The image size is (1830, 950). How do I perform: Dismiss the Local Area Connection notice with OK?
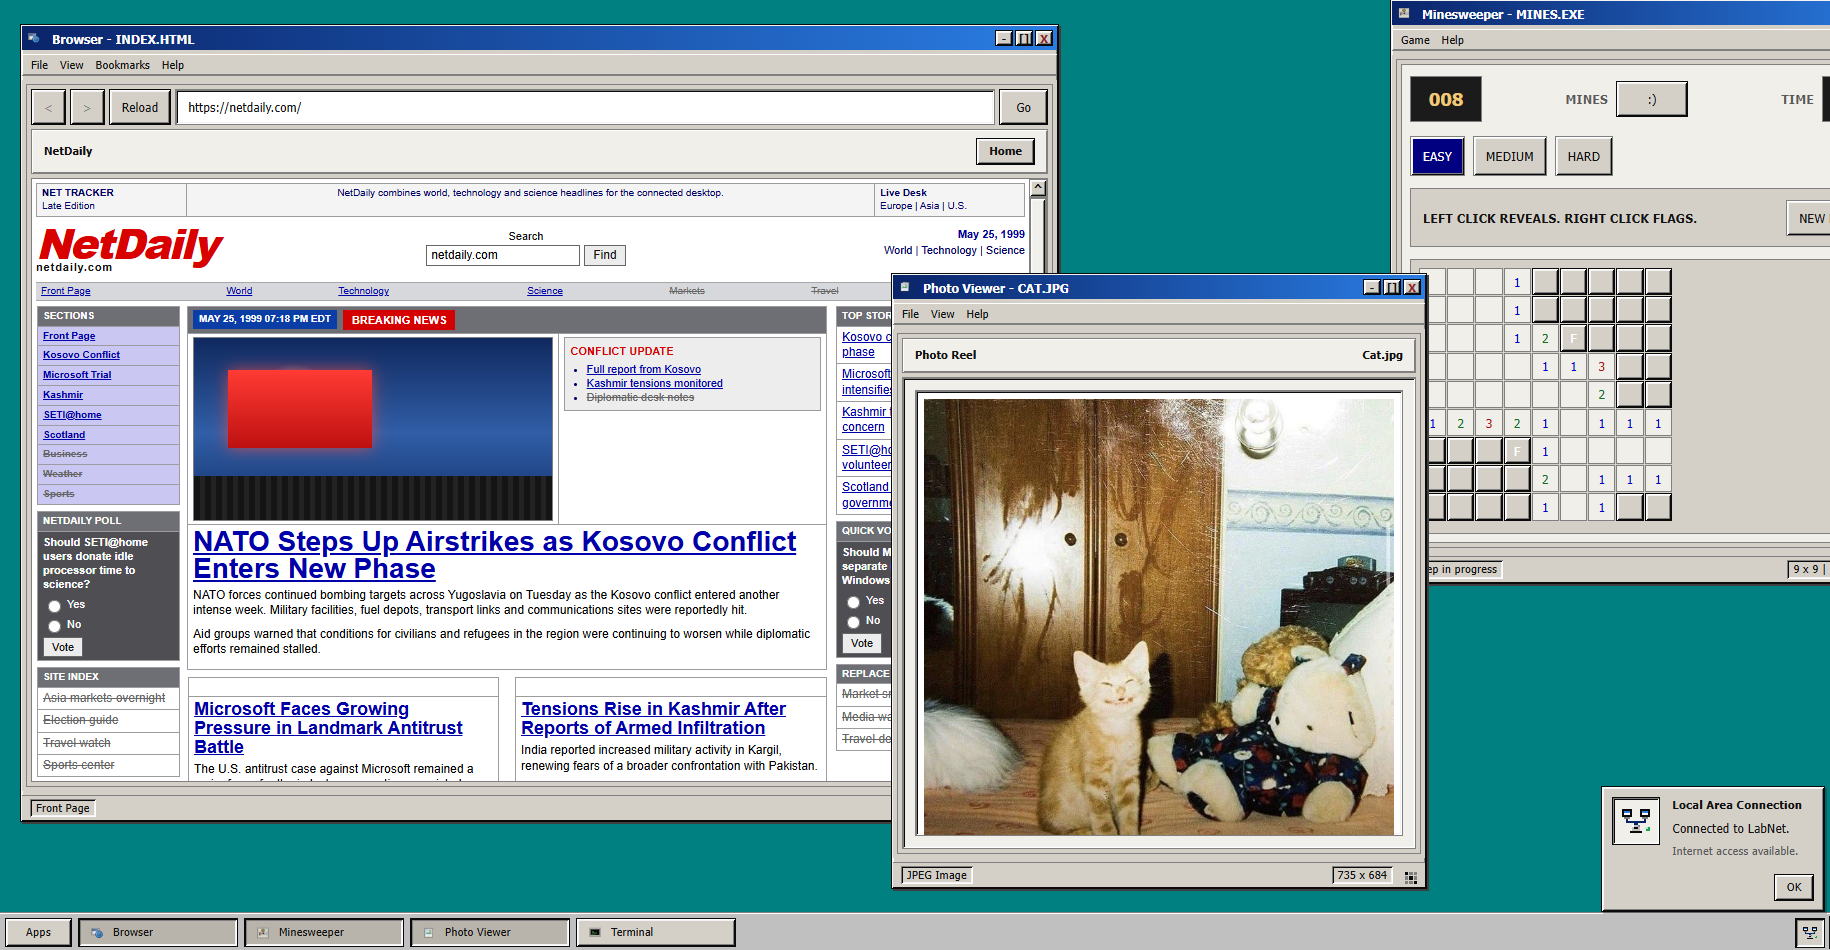click(1793, 887)
